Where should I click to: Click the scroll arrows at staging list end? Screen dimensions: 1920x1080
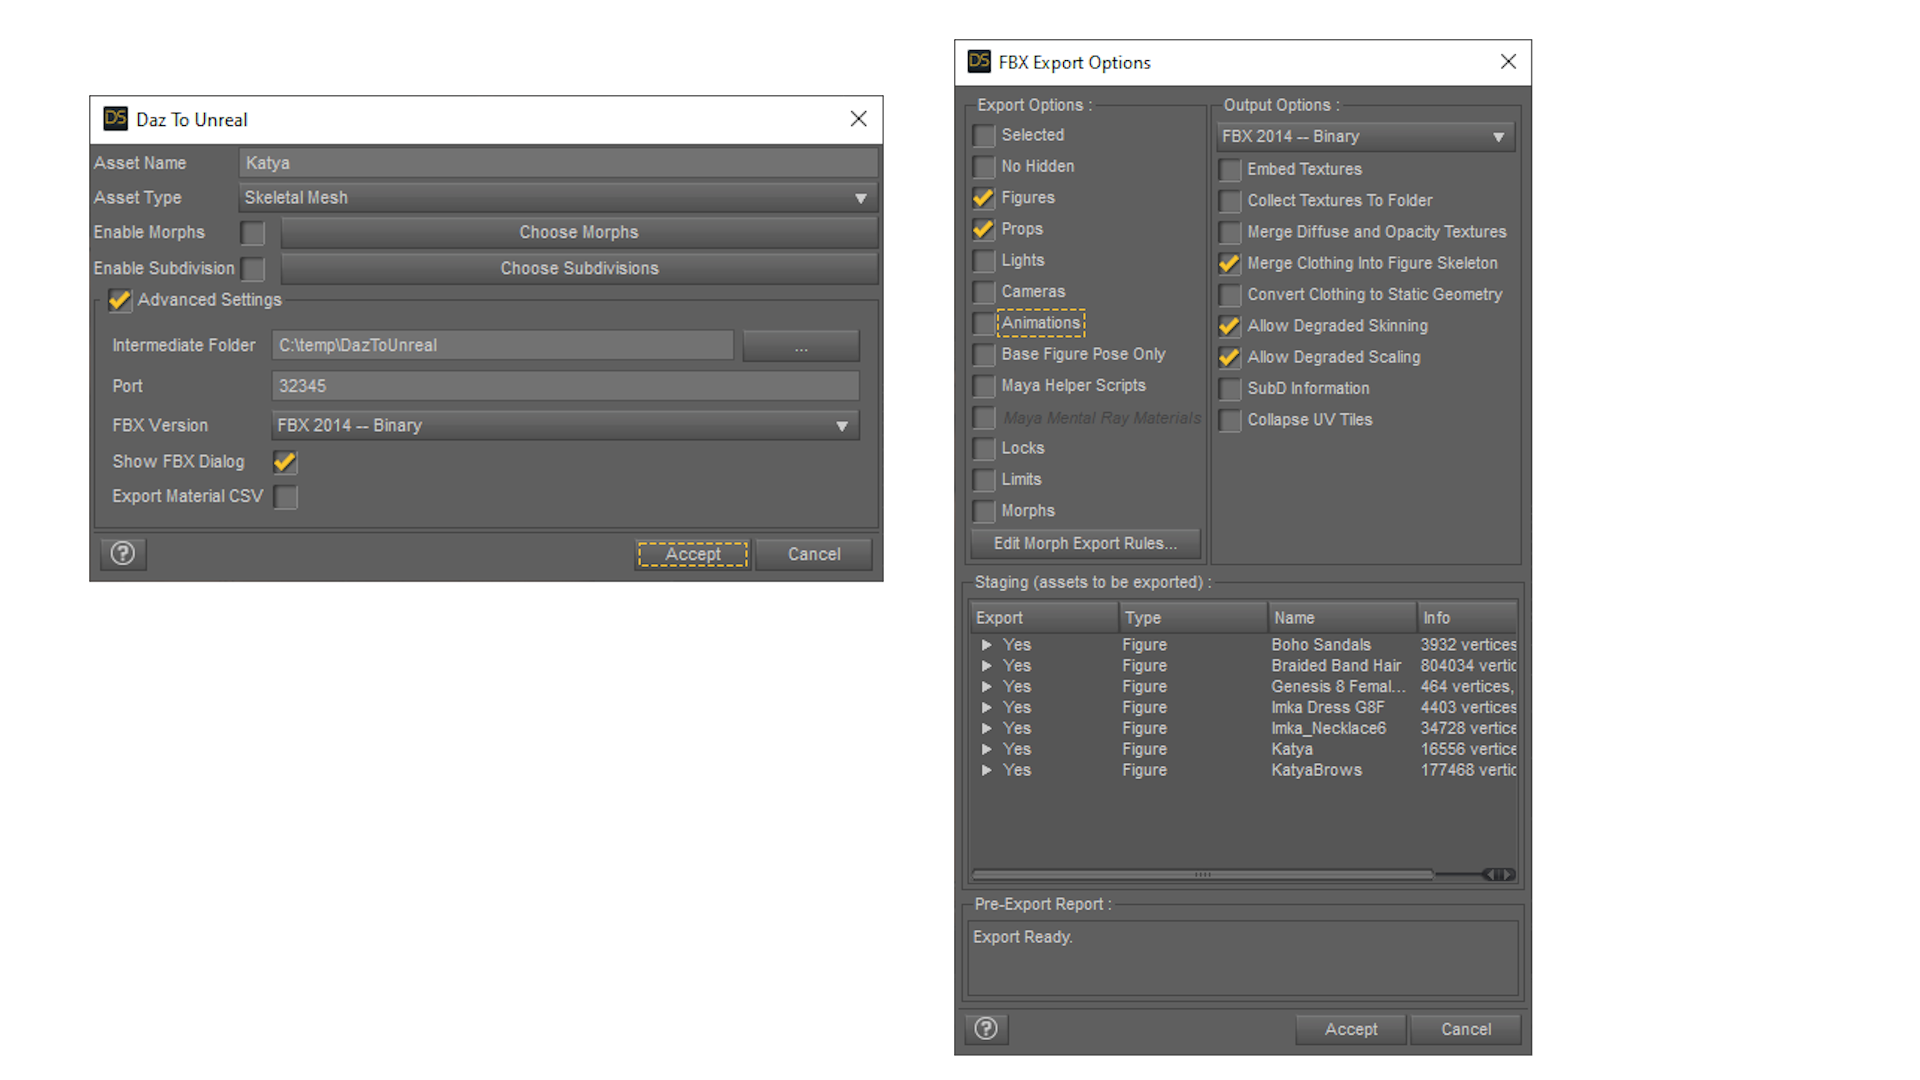click(1498, 874)
